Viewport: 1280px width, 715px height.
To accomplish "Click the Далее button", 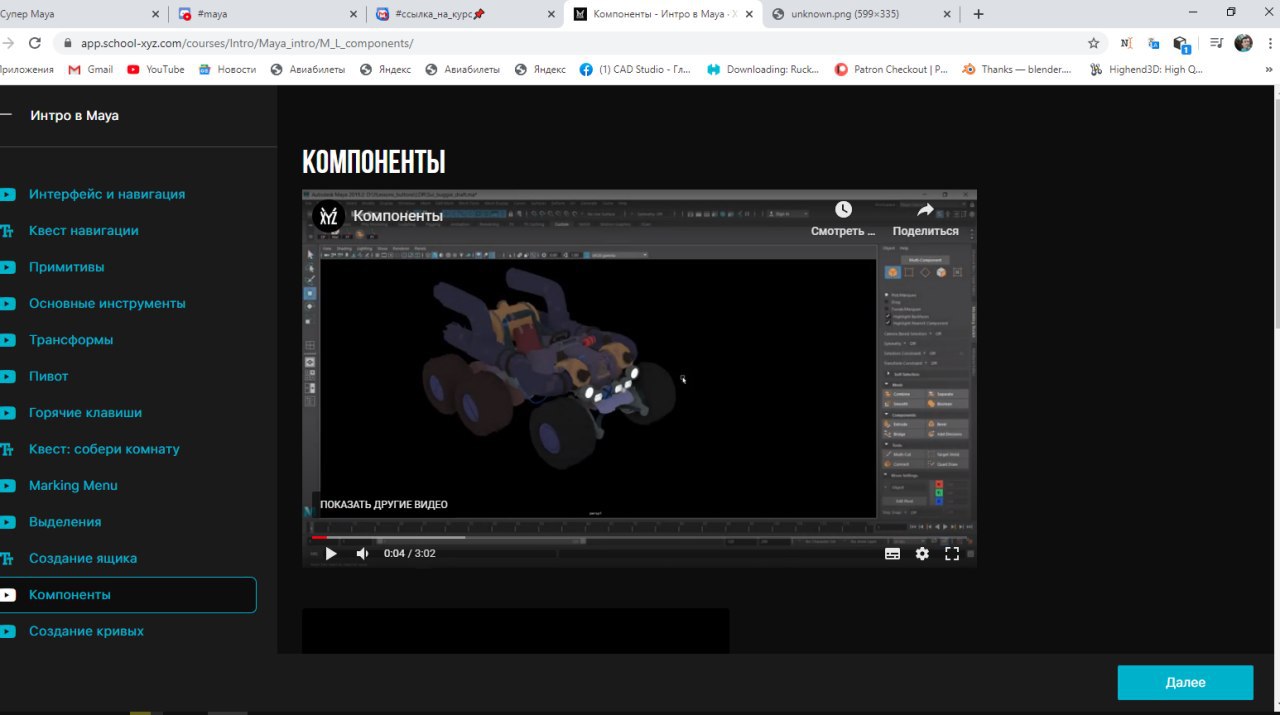I will coord(1185,682).
